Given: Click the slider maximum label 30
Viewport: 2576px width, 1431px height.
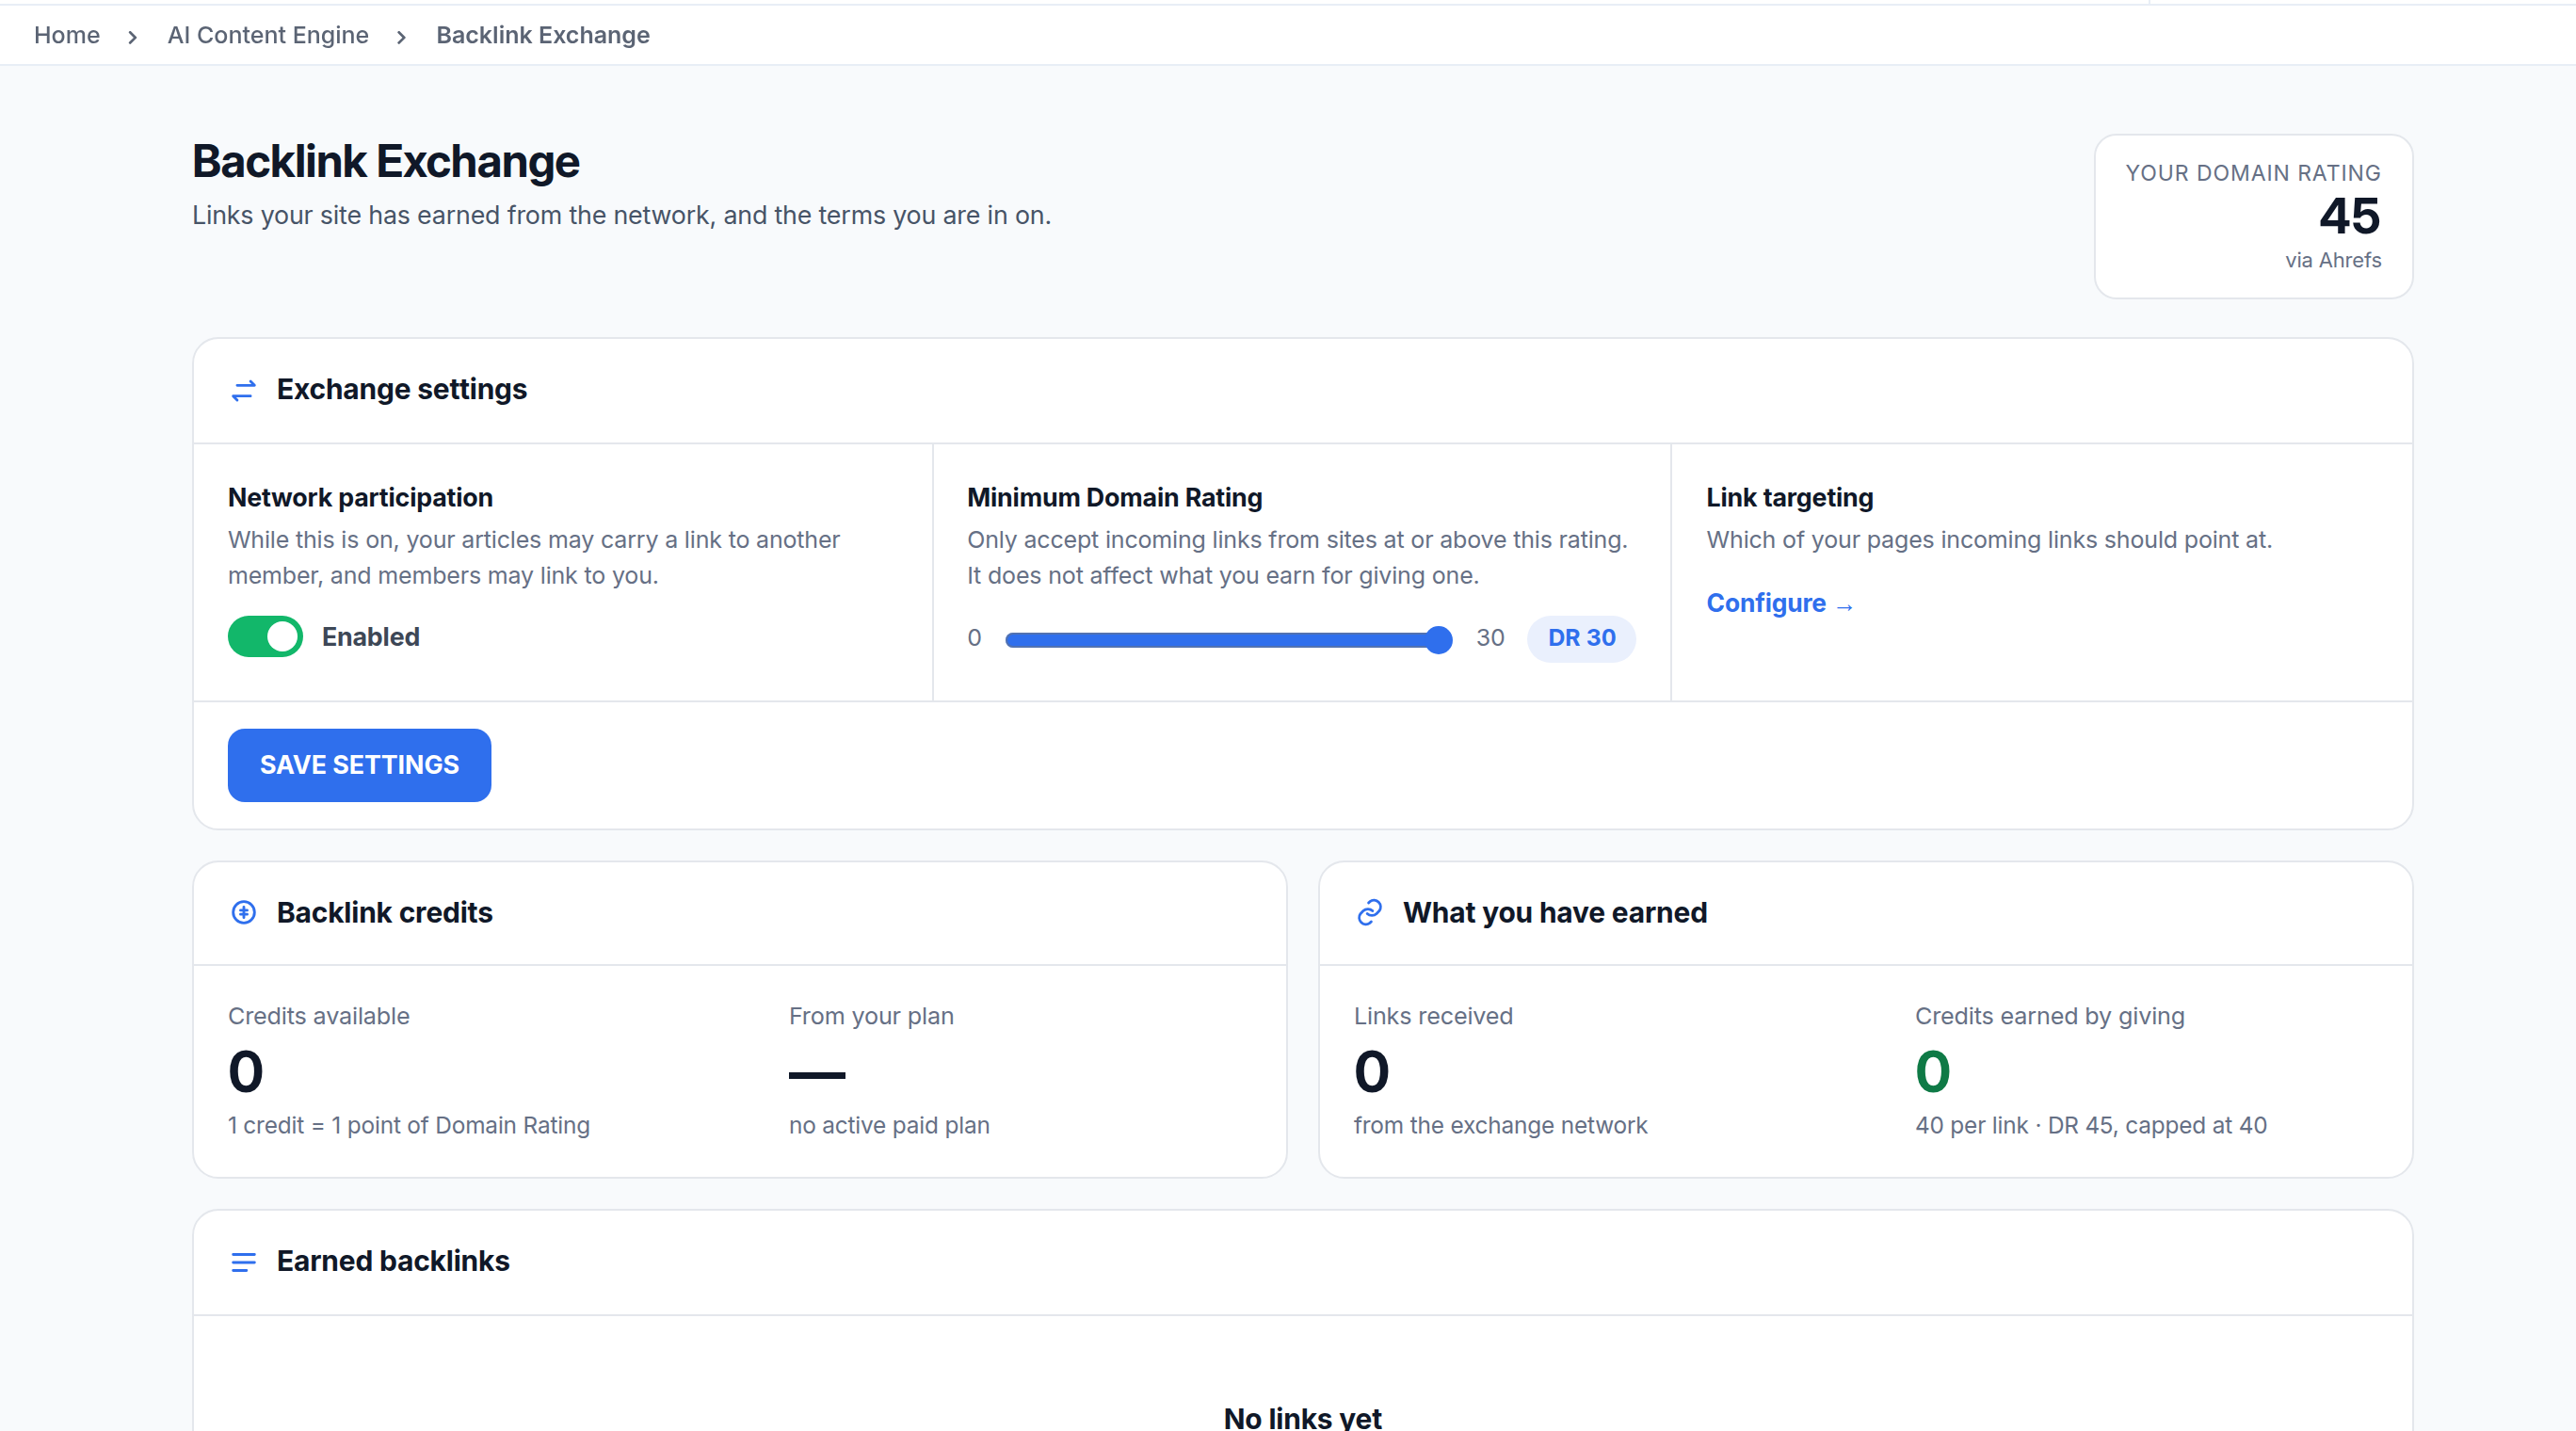Looking at the screenshot, I should coord(1490,638).
